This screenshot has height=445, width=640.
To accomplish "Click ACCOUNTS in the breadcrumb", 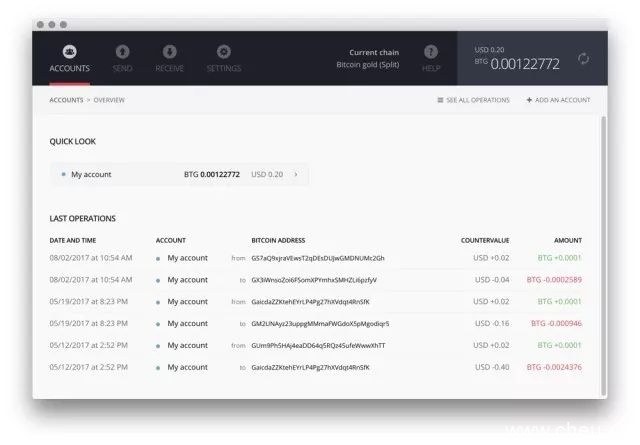I will [66, 100].
